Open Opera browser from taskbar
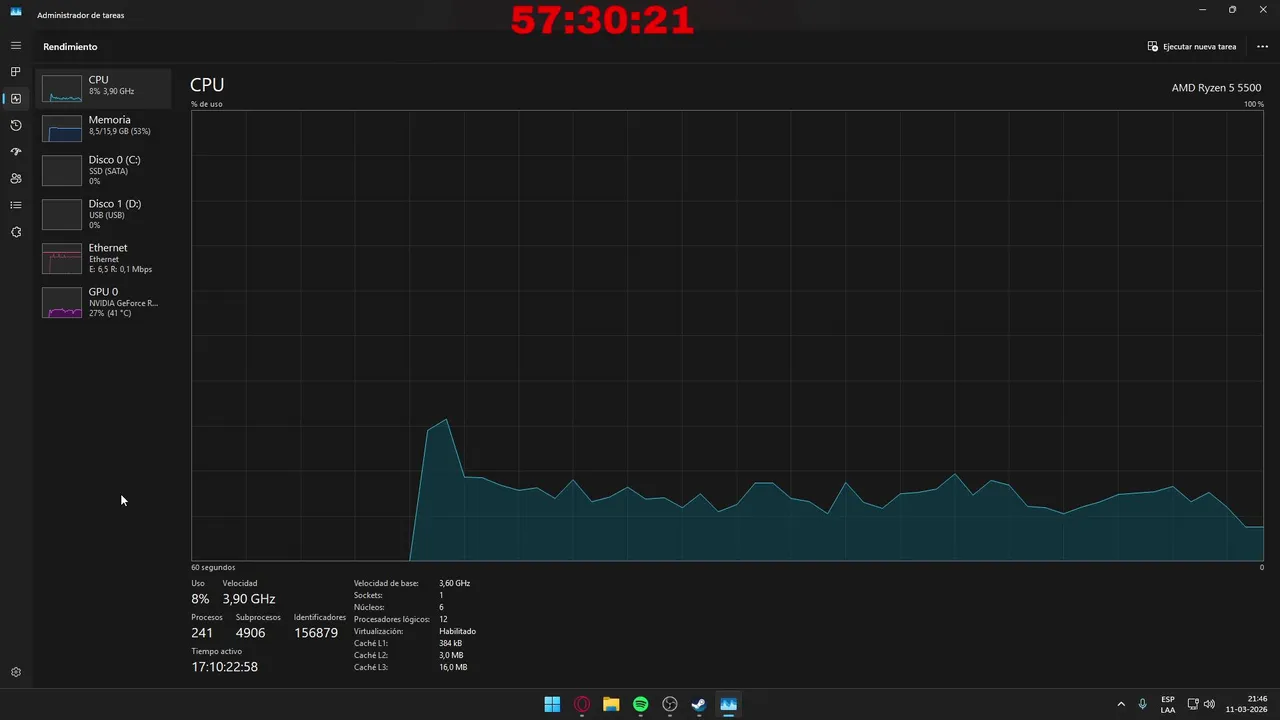Viewport: 1280px width, 720px height. (582, 704)
